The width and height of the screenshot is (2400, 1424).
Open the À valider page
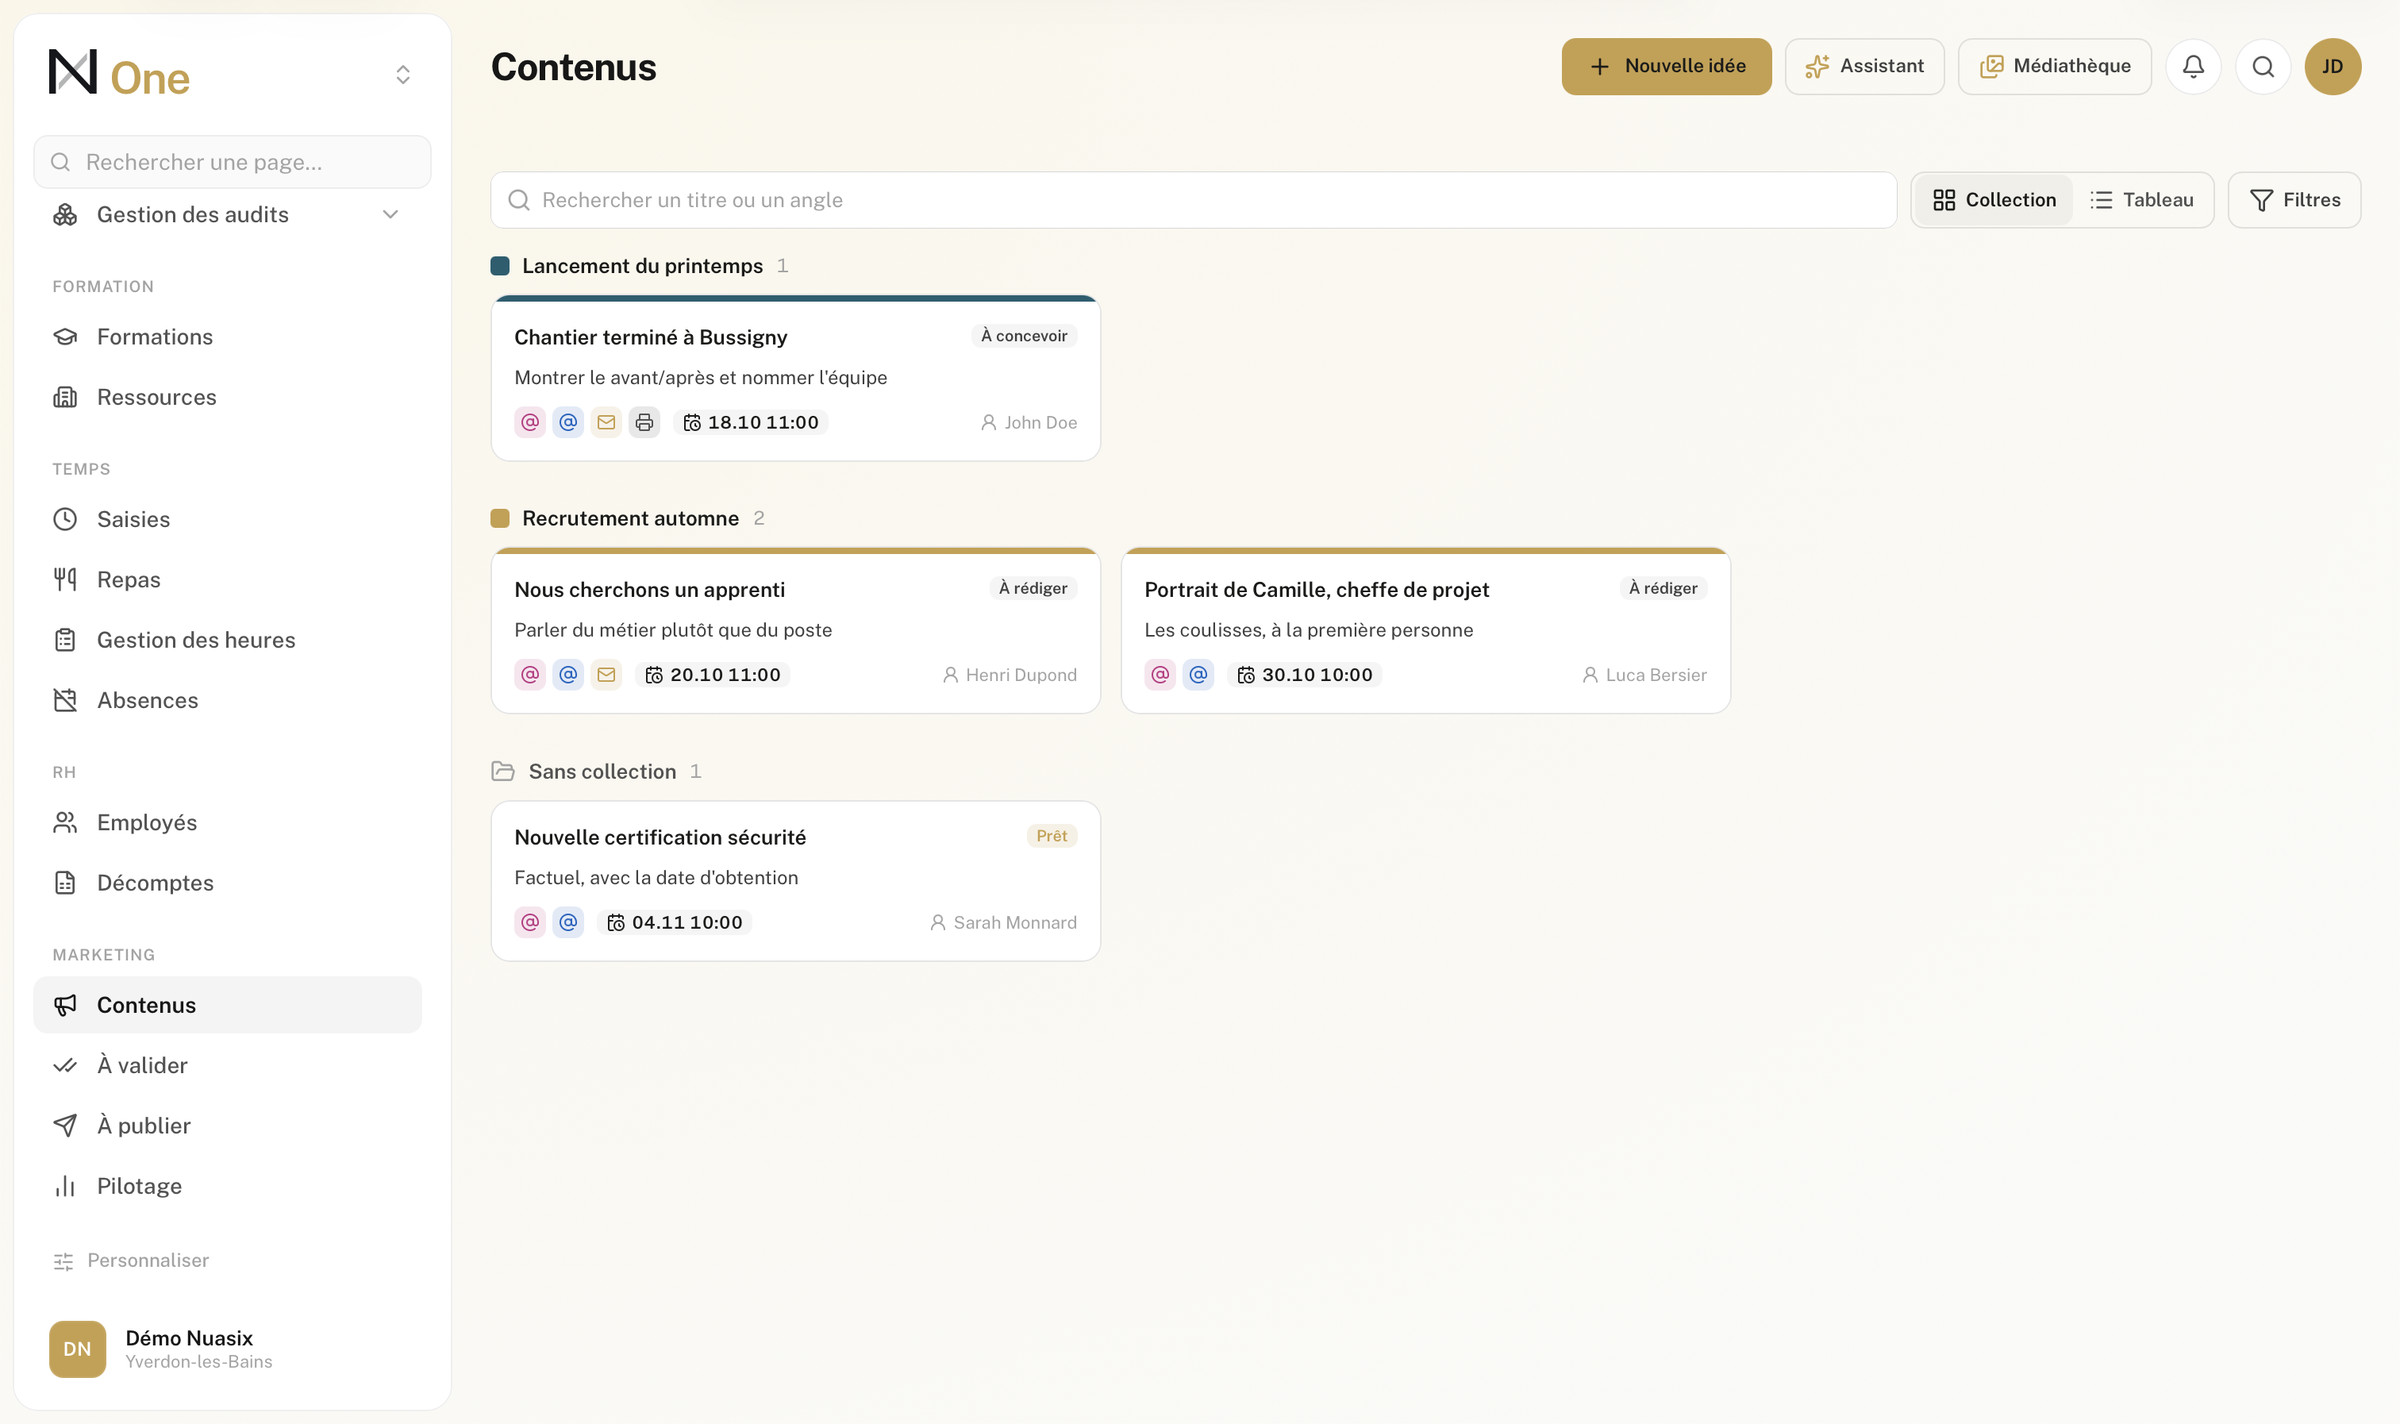click(x=228, y=1065)
